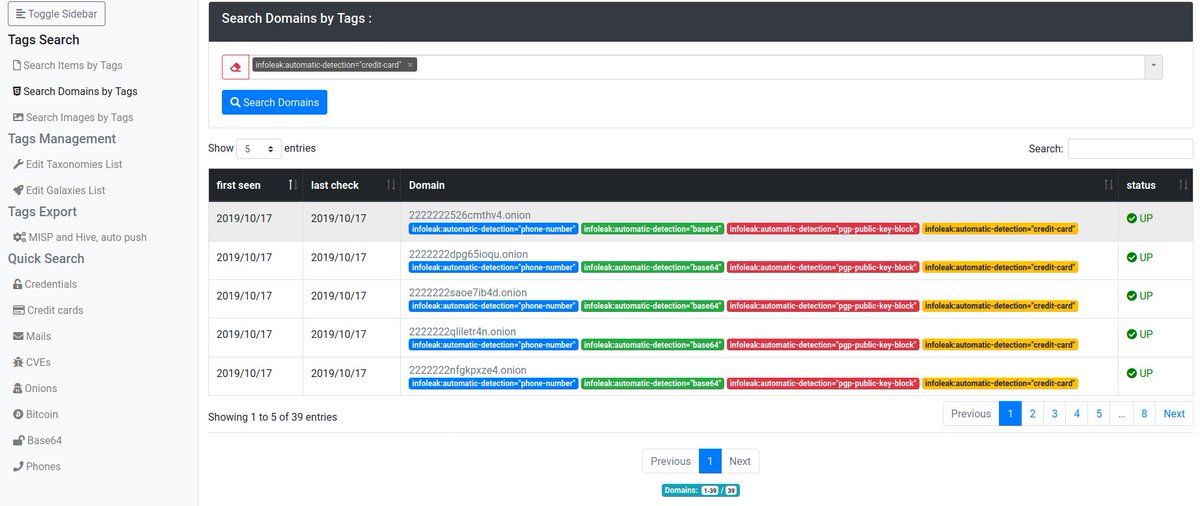1200x506 pixels.
Task: Click the Toggle Sidebar button
Action: [57, 14]
